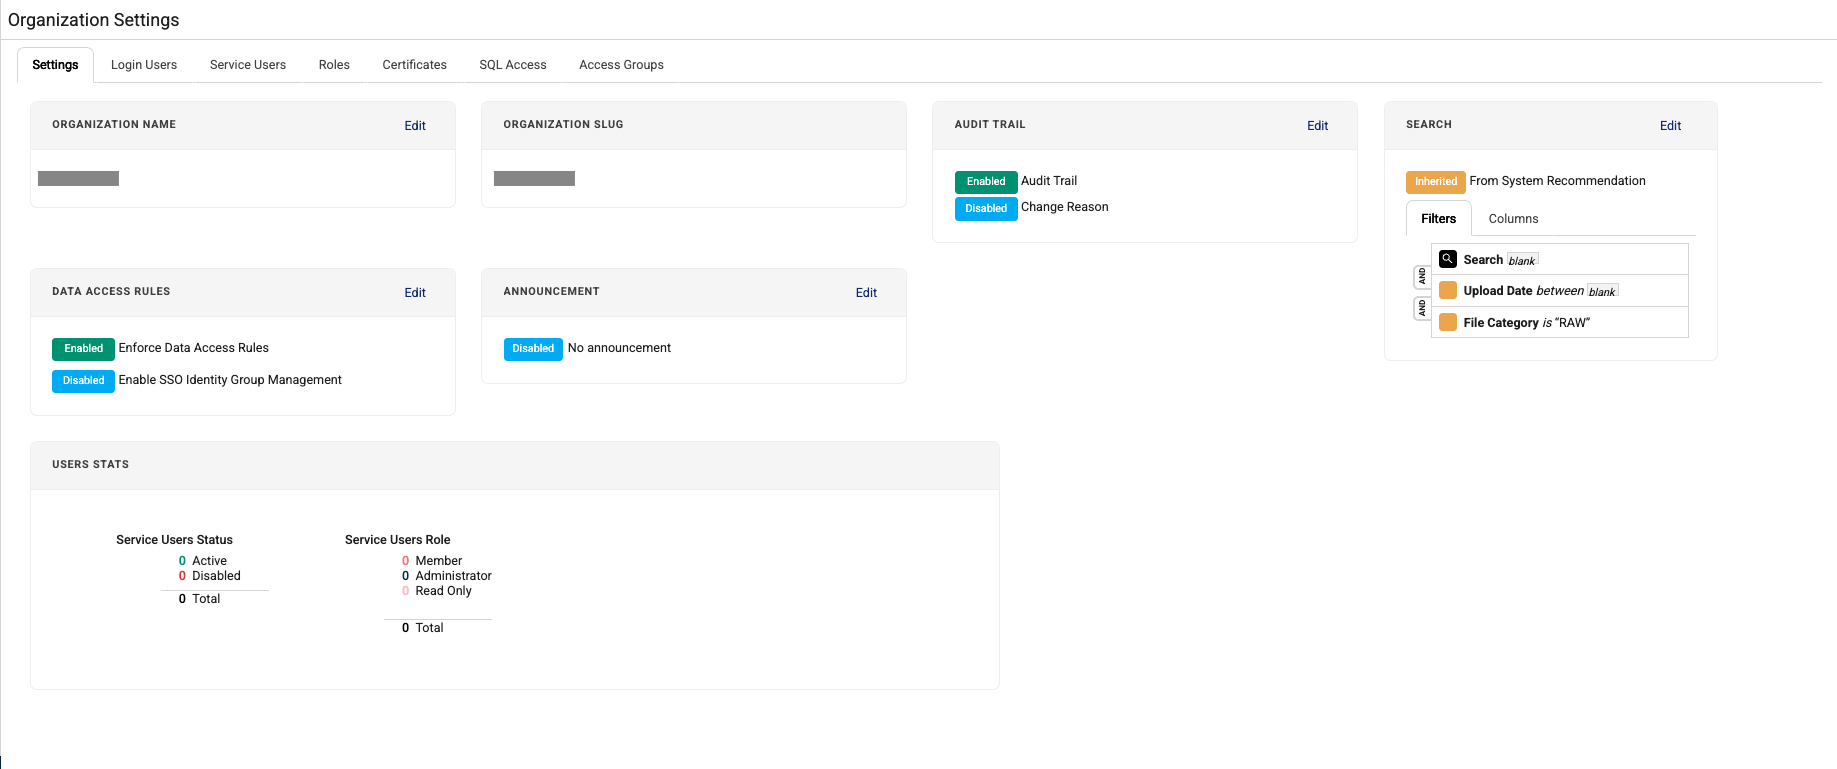Select the Columns tab in Search card
This screenshot has width=1837, height=769.
1513,219
